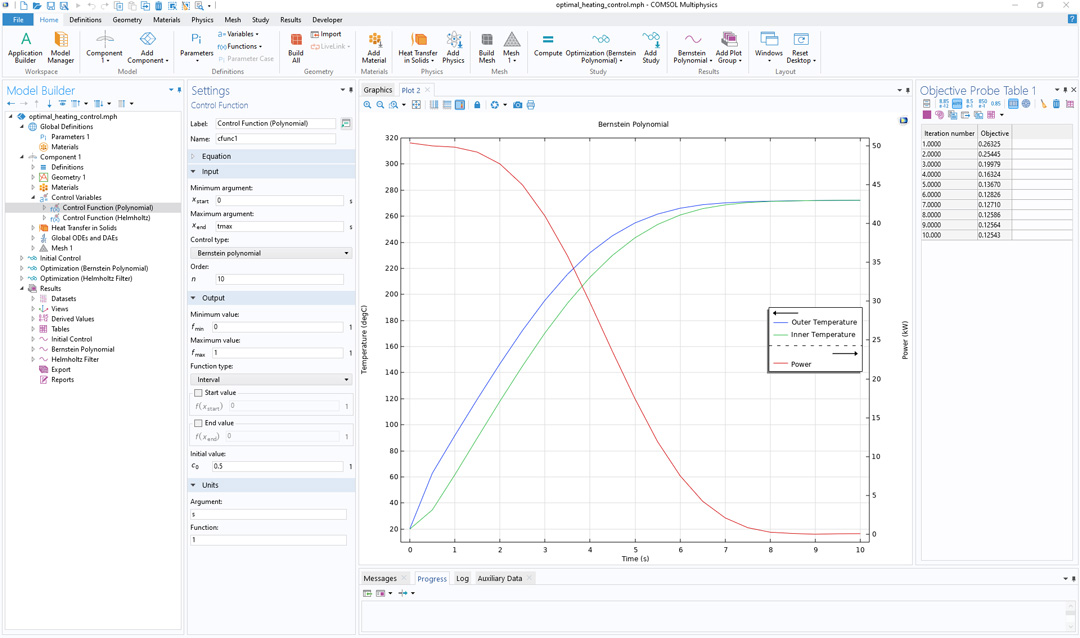Click the Order n input field
This screenshot has width=1080, height=638.
click(280, 279)
